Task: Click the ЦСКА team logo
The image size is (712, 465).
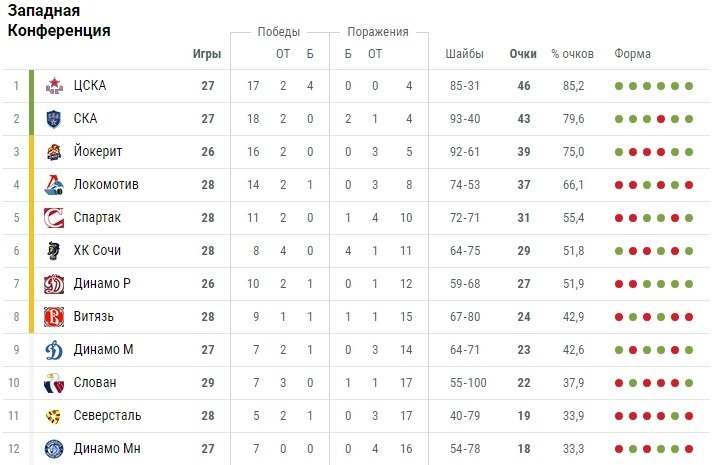Action: 54,86
